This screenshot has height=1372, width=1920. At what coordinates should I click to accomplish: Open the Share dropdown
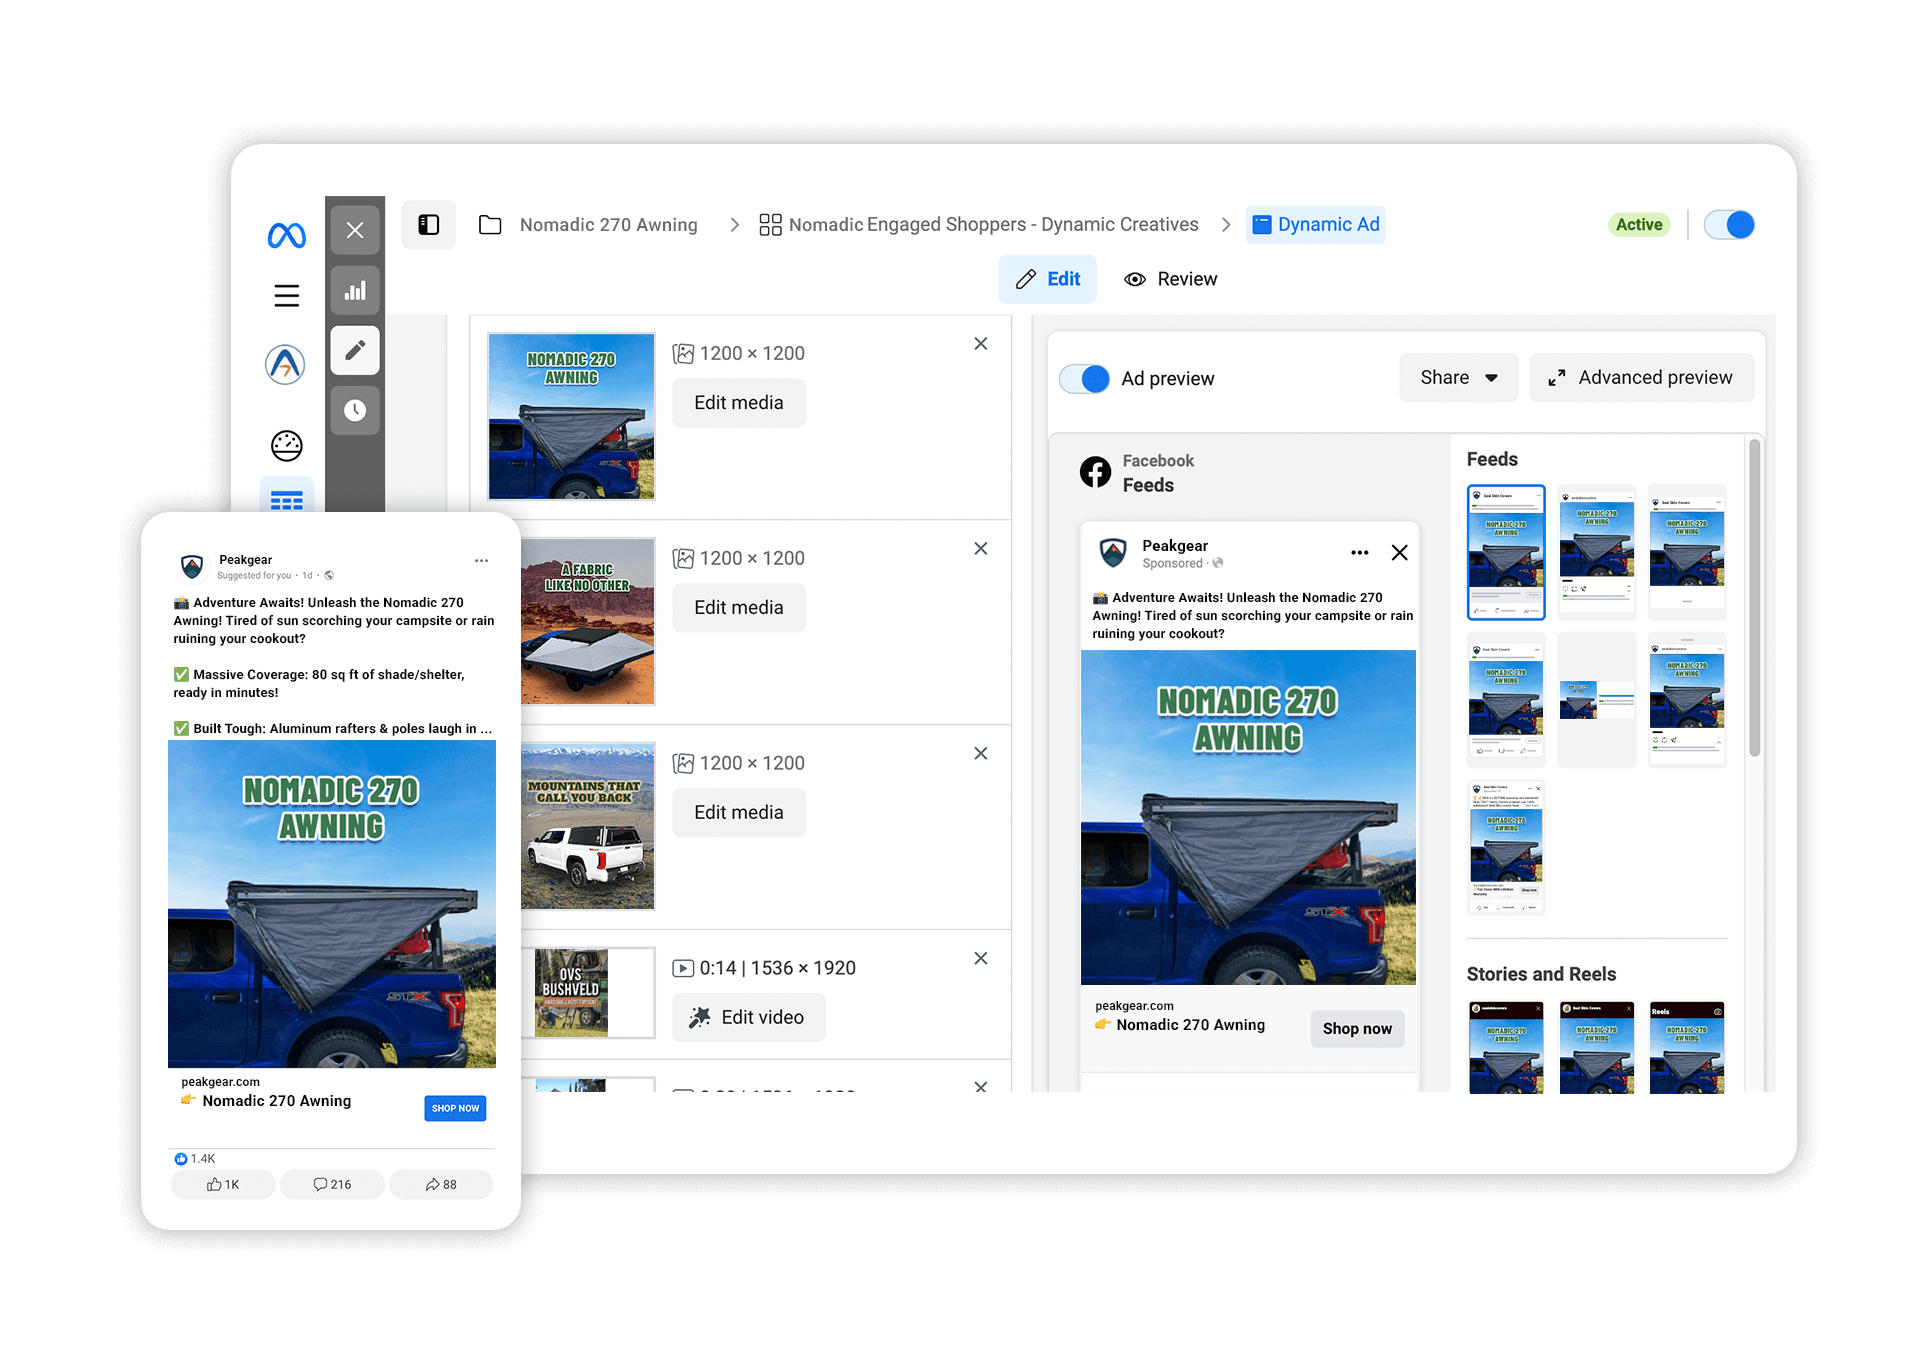1457,378
